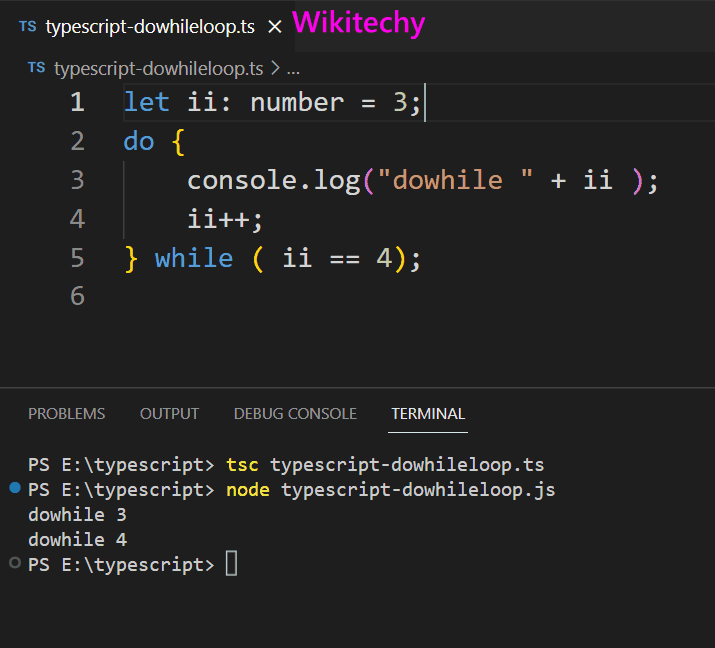
Task: Click the grey circle decoration at last prompt
Action: [x=15, y=563]
